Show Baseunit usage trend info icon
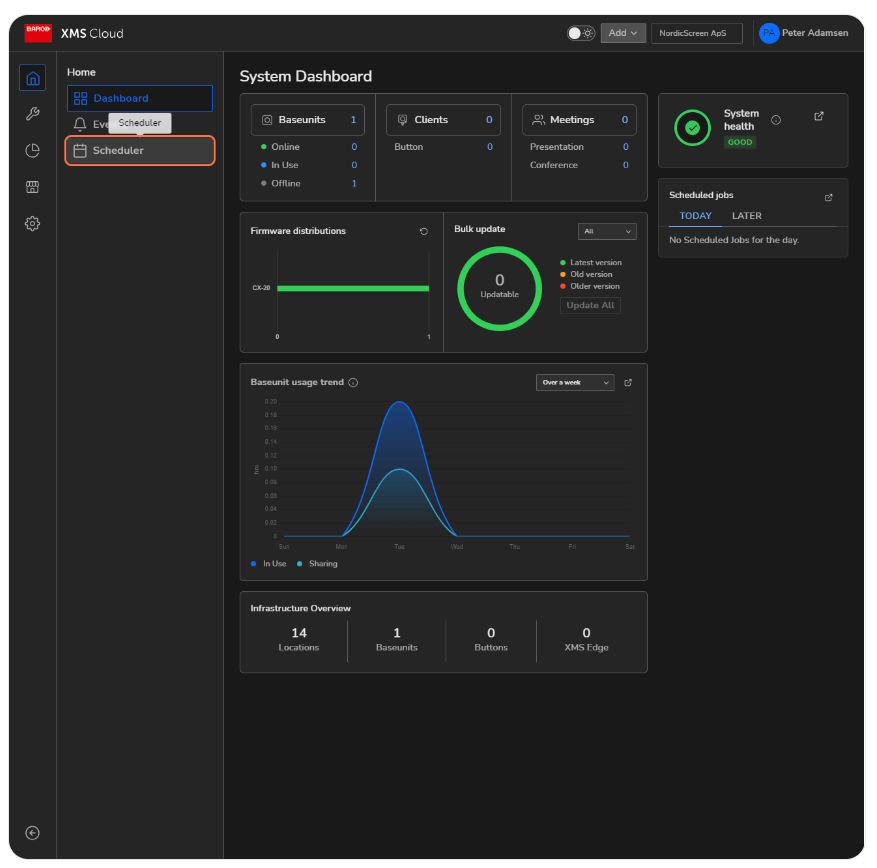This screenshot has height=868, width=877. (x=353, y=383)
